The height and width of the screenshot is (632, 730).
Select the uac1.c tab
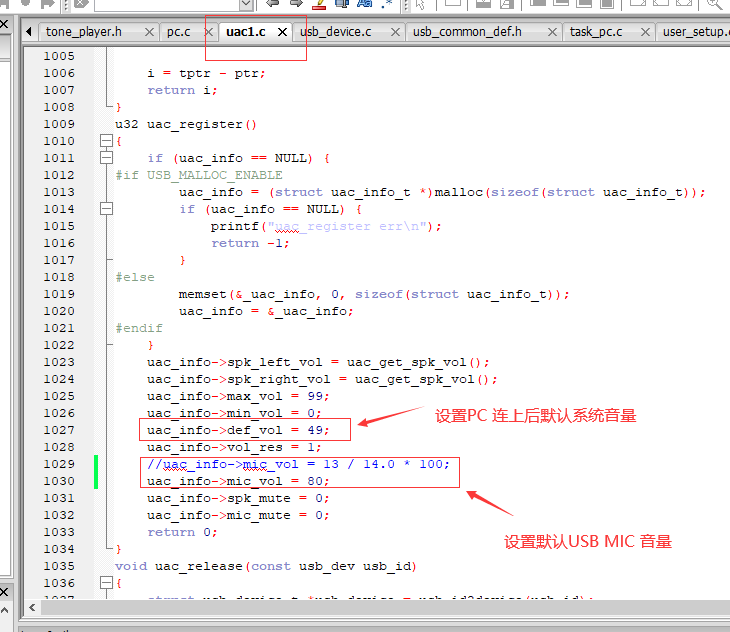click(x=245, y=32)
